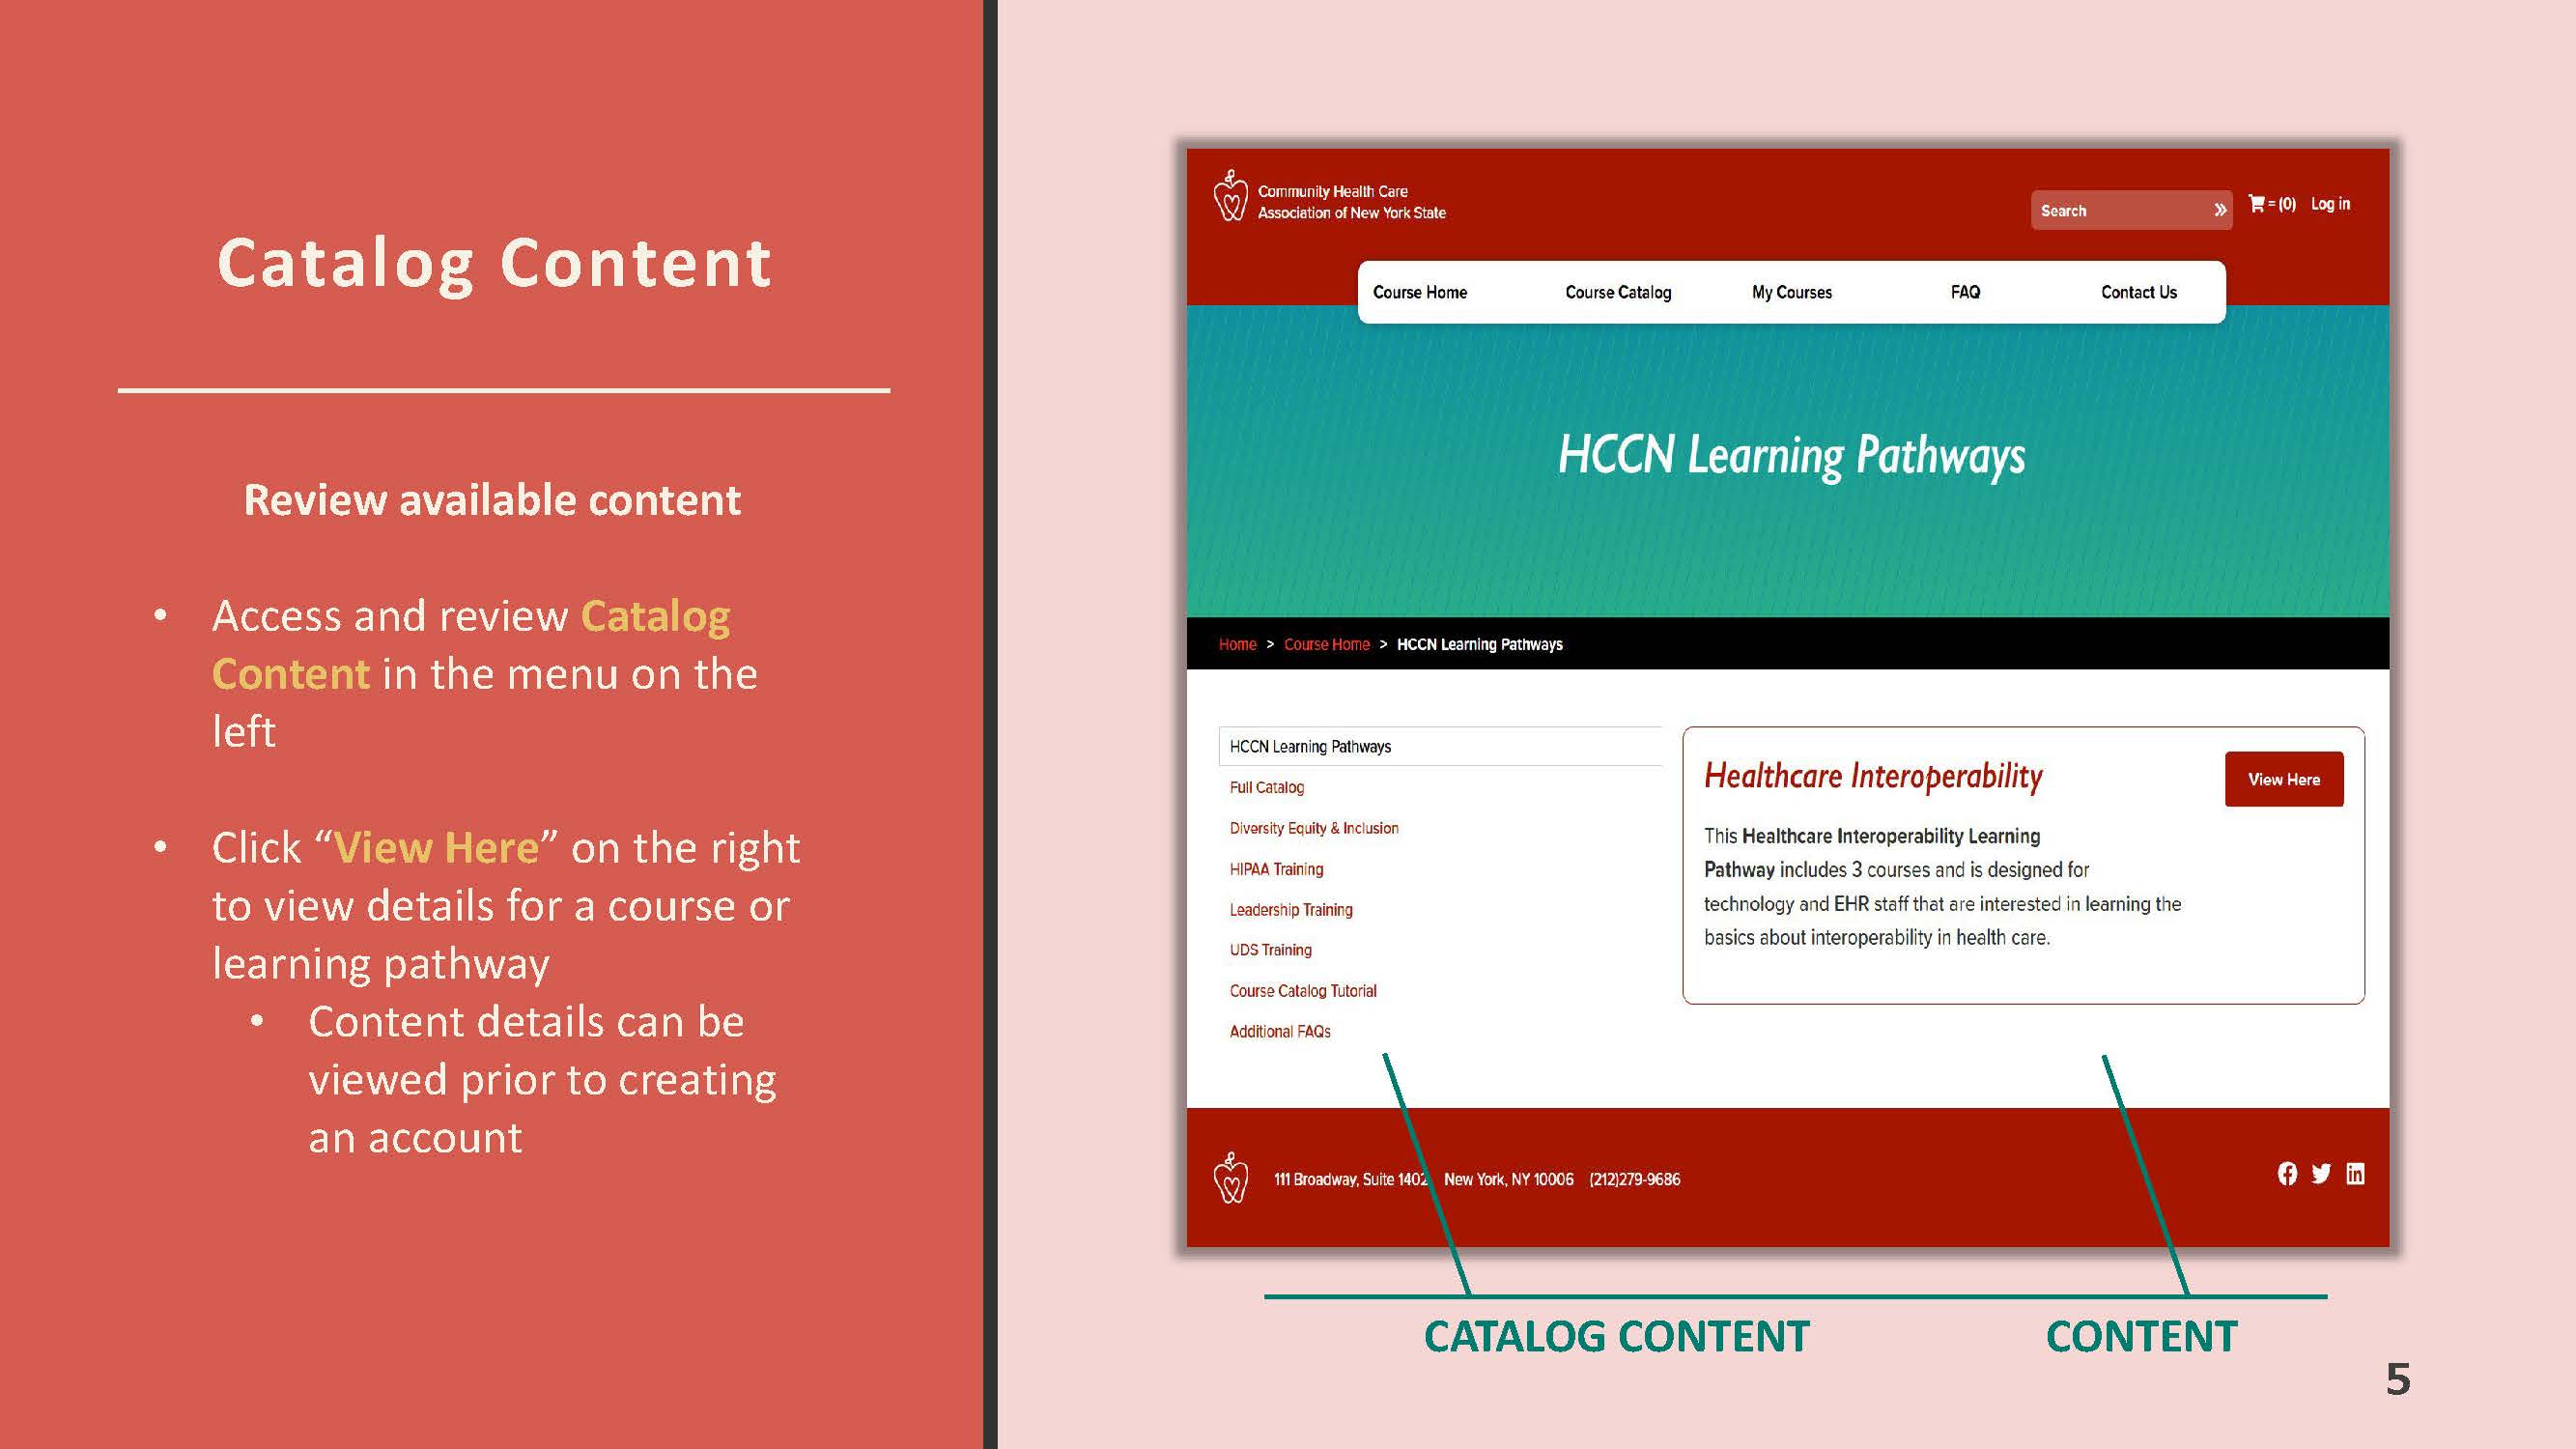
Task: Click View Here button for Healthcare Interoperability
Action: point(2286,781)
